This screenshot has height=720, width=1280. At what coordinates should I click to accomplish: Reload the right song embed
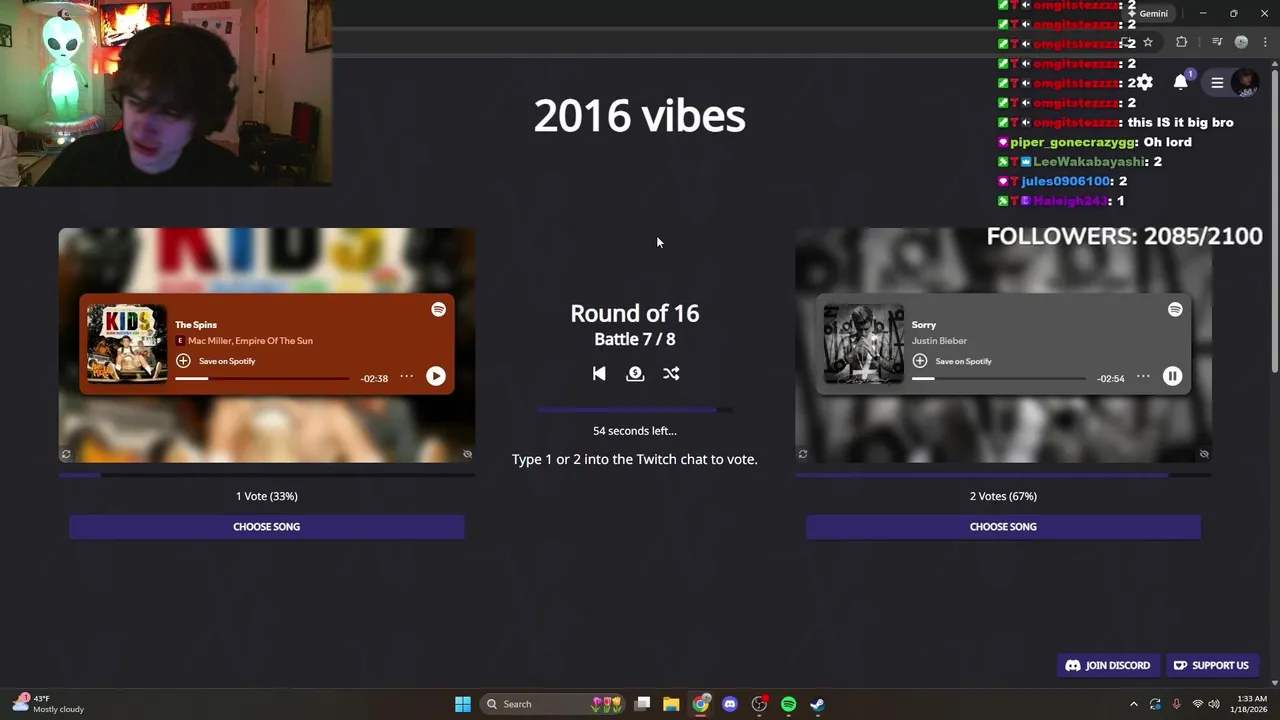coord(802,454)
